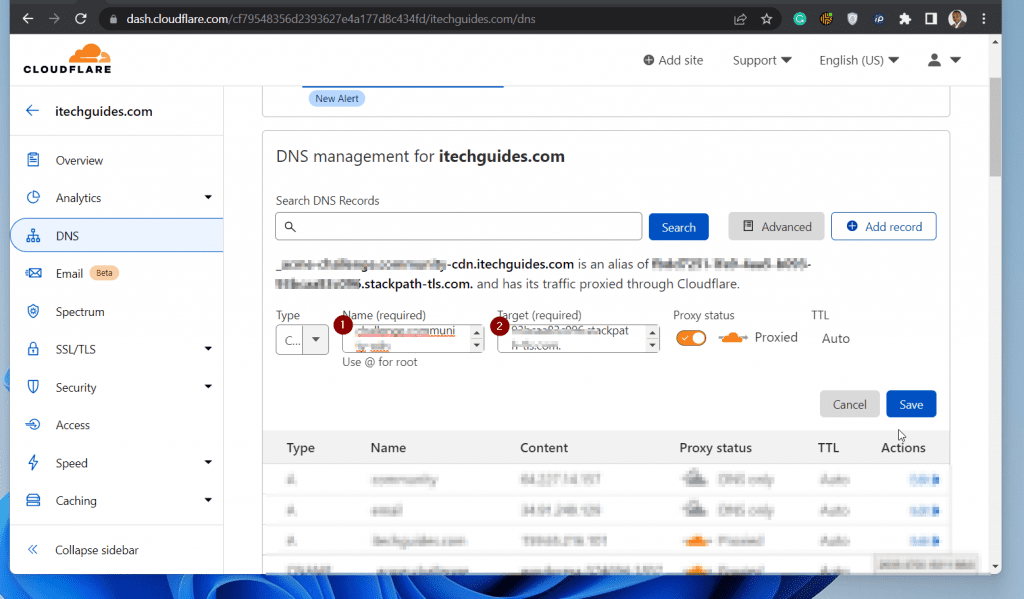Focus the Search DNS Records field

[458, 227]
